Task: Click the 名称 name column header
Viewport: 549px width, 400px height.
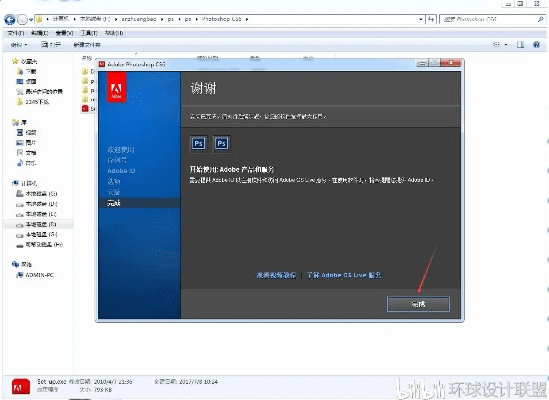Action: (x=87, y=58)
